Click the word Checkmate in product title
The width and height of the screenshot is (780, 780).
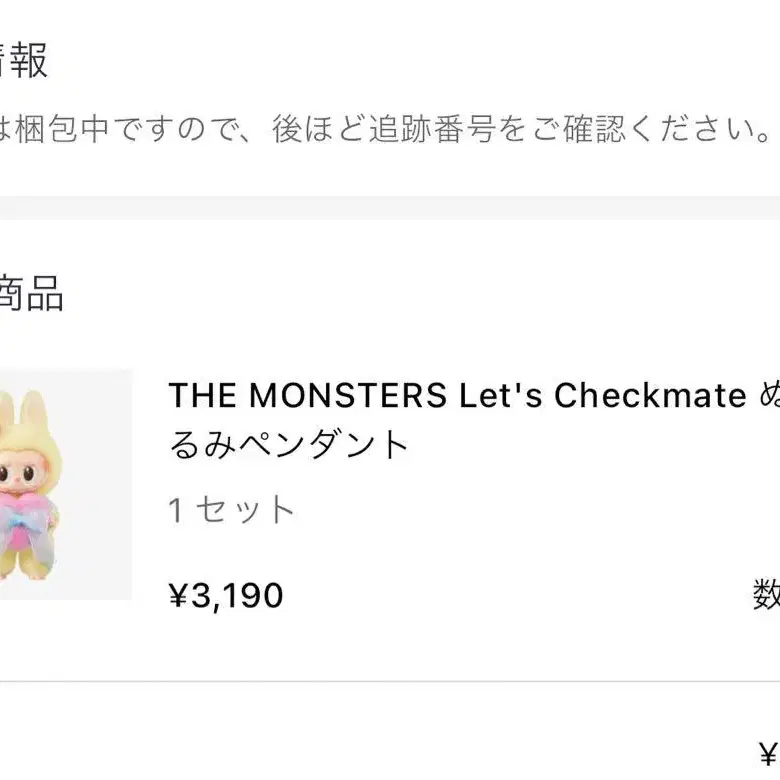(650, 395)
